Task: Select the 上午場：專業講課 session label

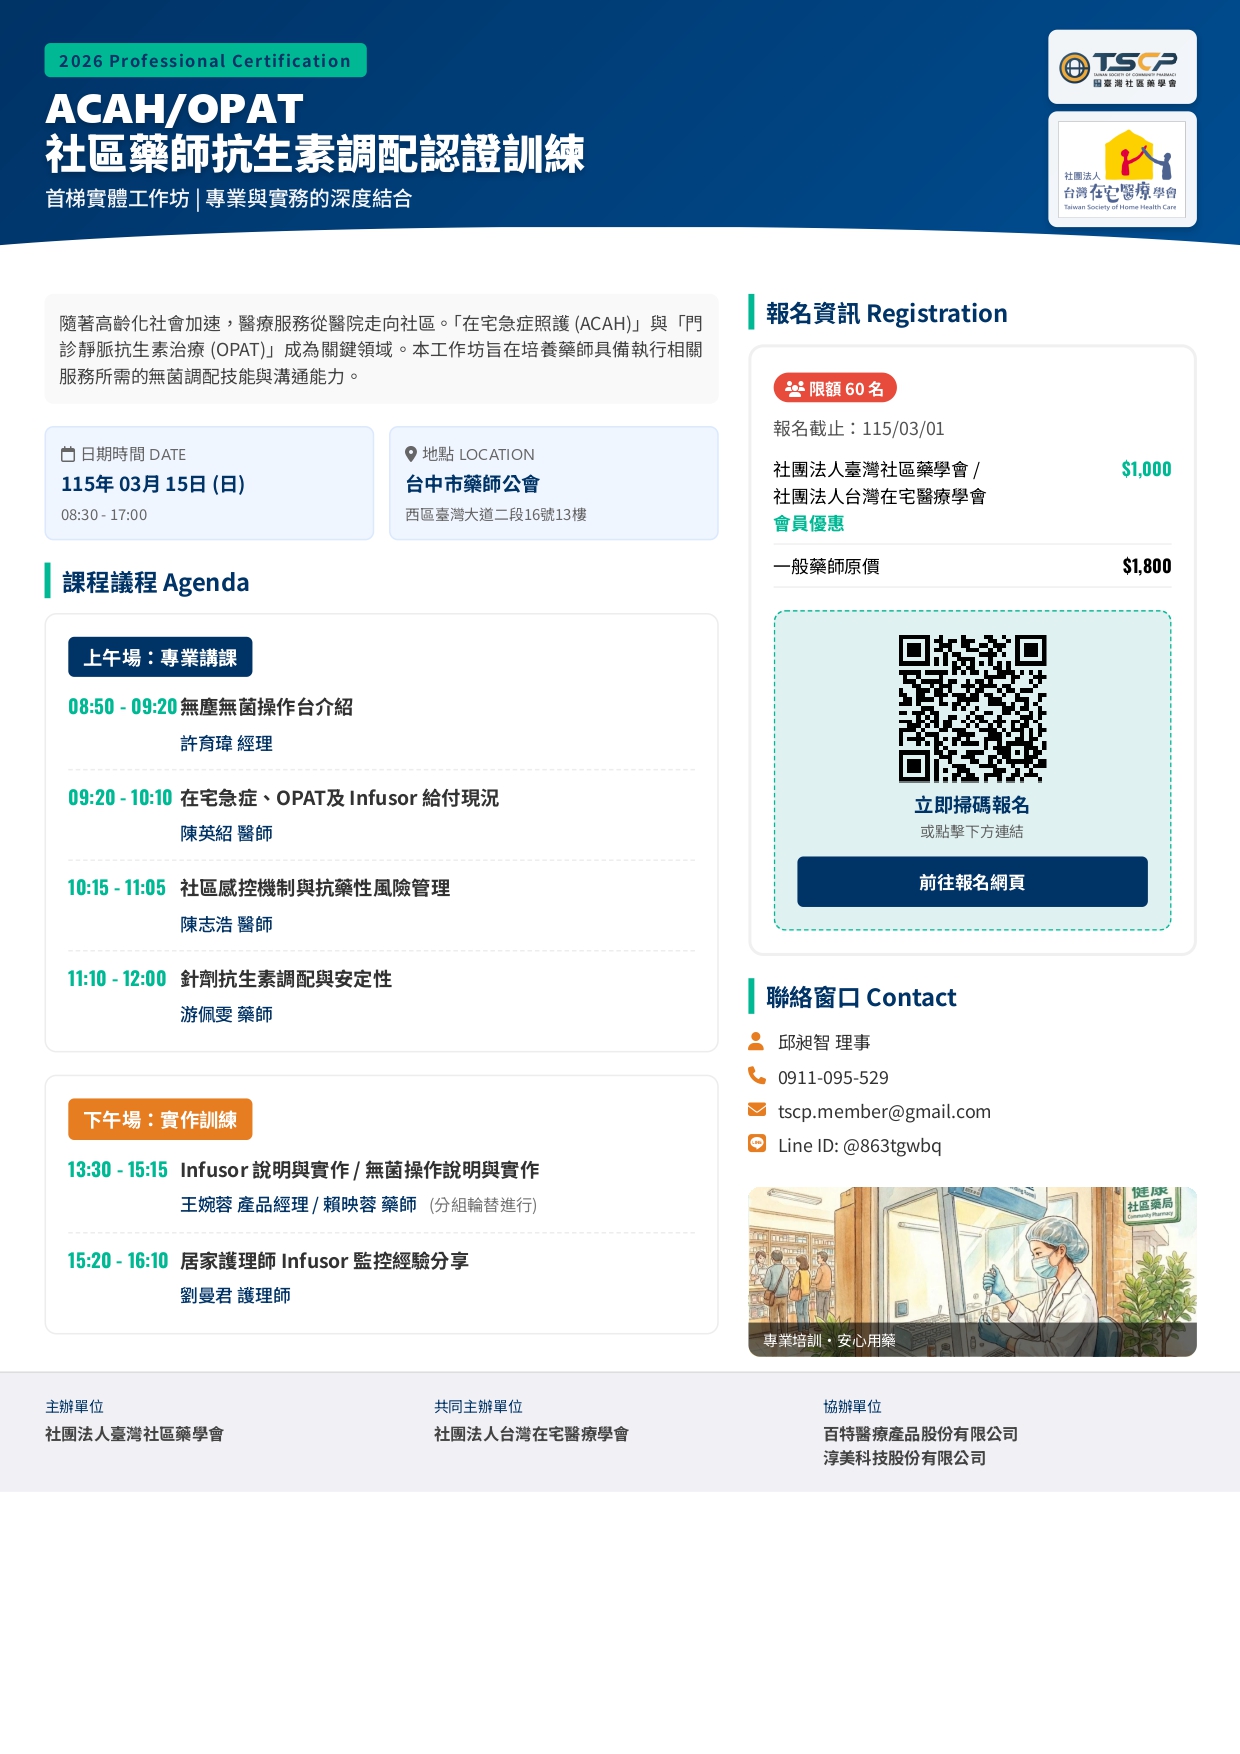Action: [160, 658]
